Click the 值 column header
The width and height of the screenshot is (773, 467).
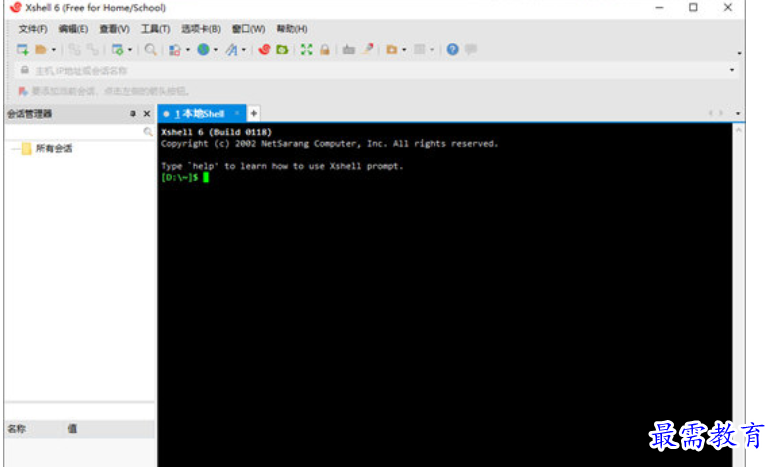72,429
